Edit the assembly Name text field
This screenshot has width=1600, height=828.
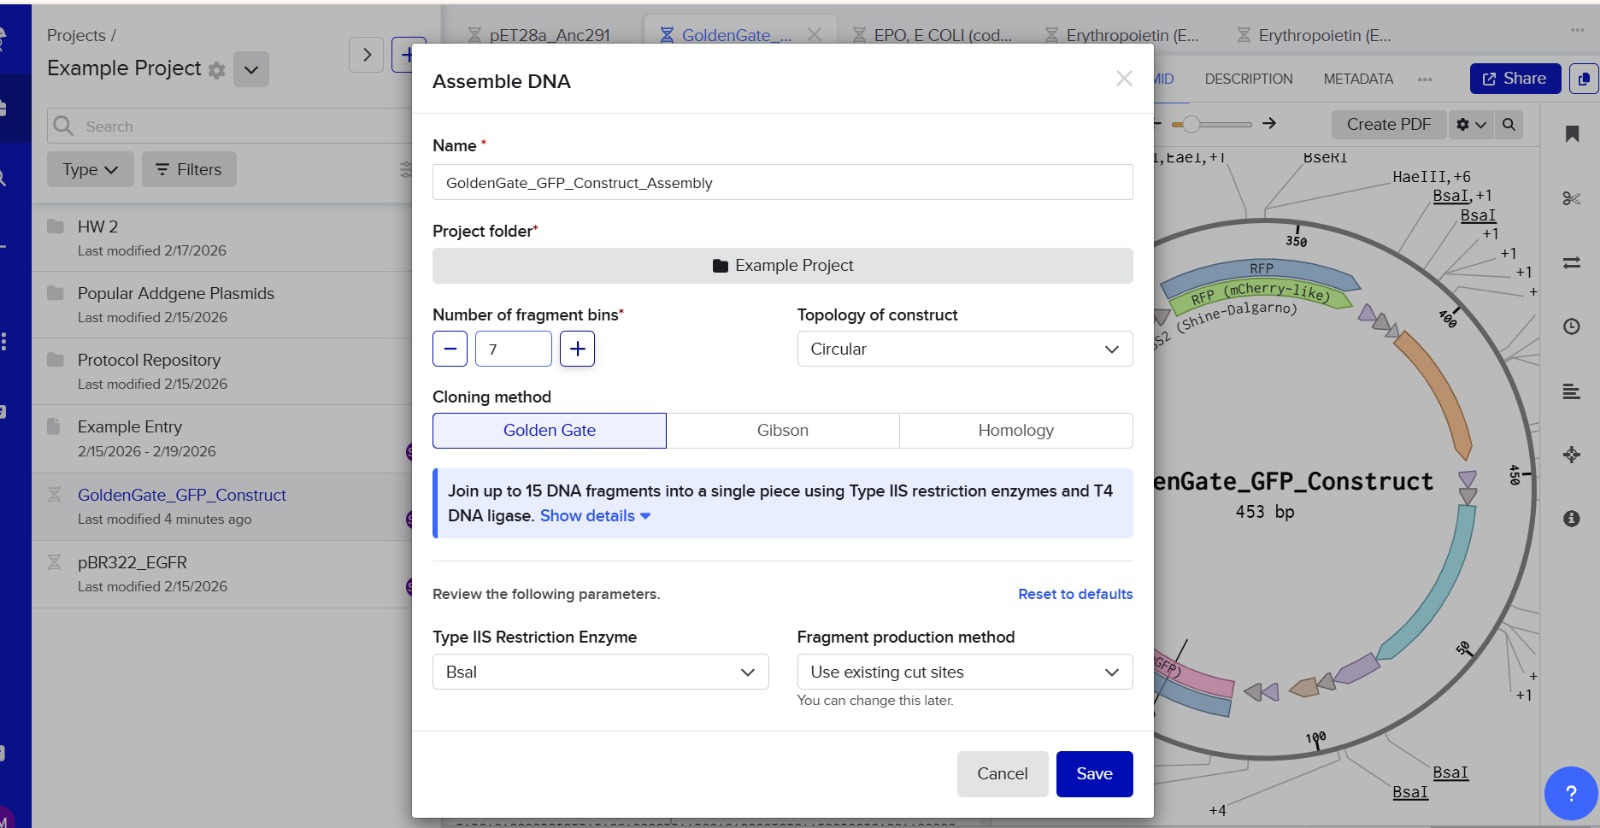tap(782, 183)
